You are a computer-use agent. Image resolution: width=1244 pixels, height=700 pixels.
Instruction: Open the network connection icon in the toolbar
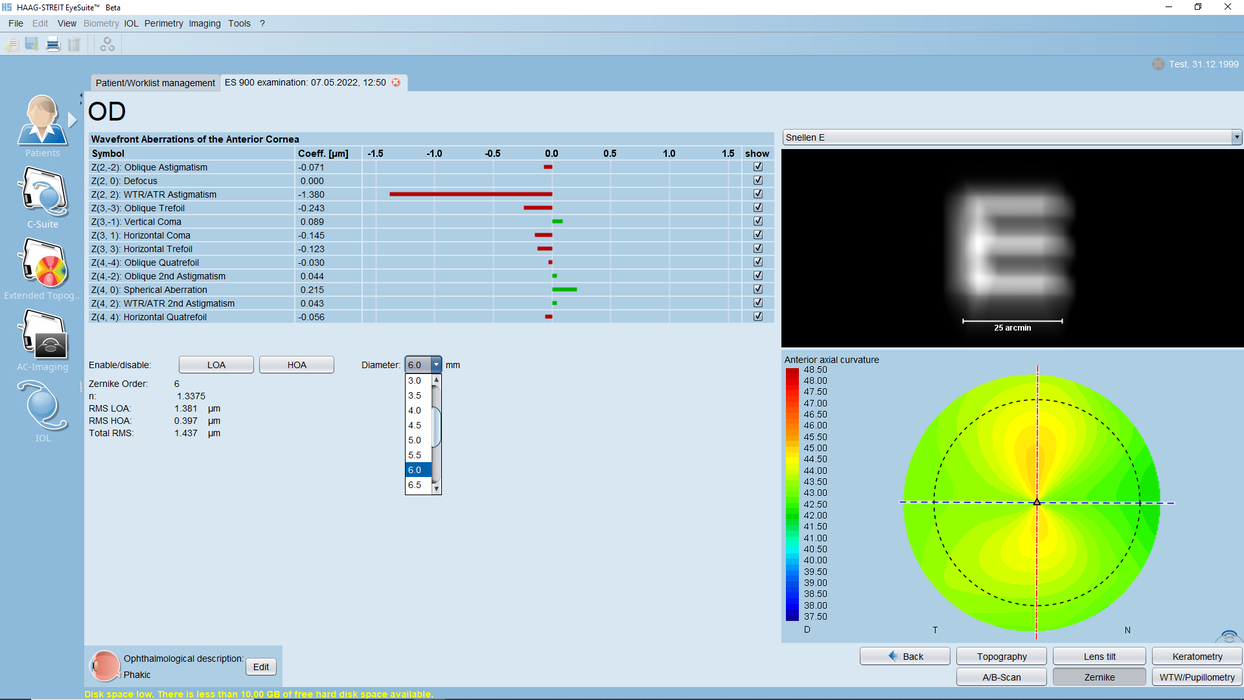click(x=107, y=44)
